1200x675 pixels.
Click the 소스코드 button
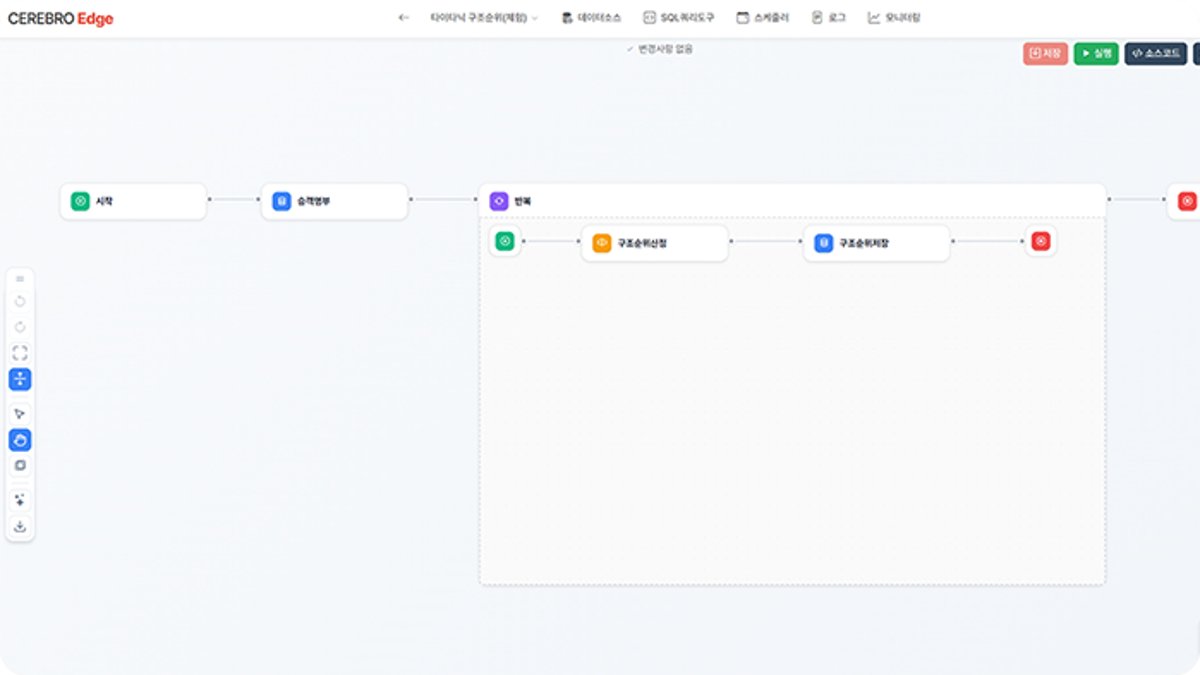click(x=1155, y=53)
